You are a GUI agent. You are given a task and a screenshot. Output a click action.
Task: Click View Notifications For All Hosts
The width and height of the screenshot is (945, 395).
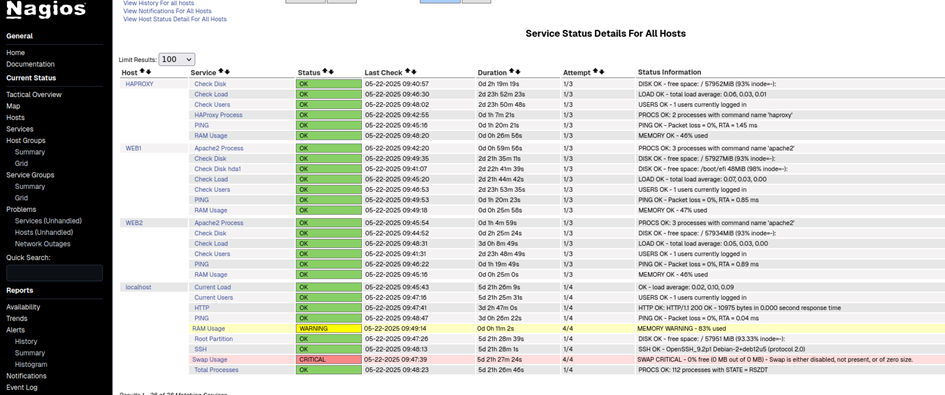tap(168, 11)
